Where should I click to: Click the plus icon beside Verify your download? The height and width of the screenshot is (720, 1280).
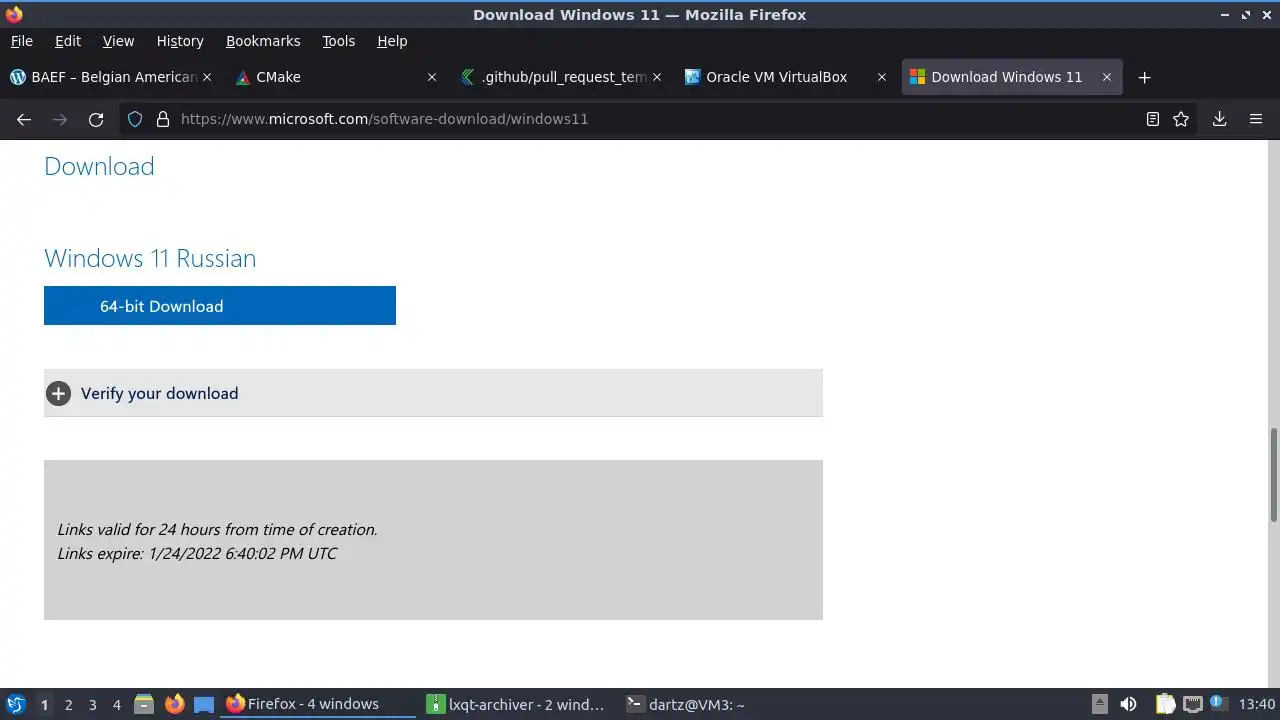point(59,394)
